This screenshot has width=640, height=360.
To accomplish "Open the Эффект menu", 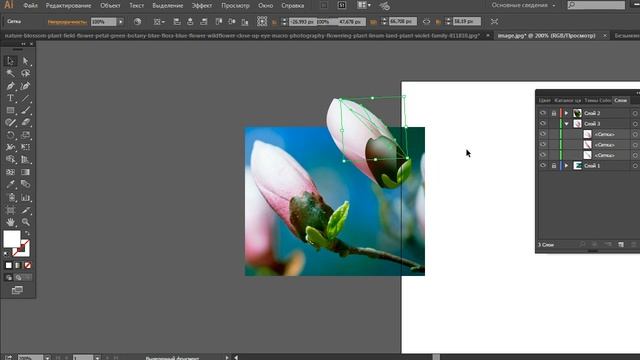I will [202, 6].
